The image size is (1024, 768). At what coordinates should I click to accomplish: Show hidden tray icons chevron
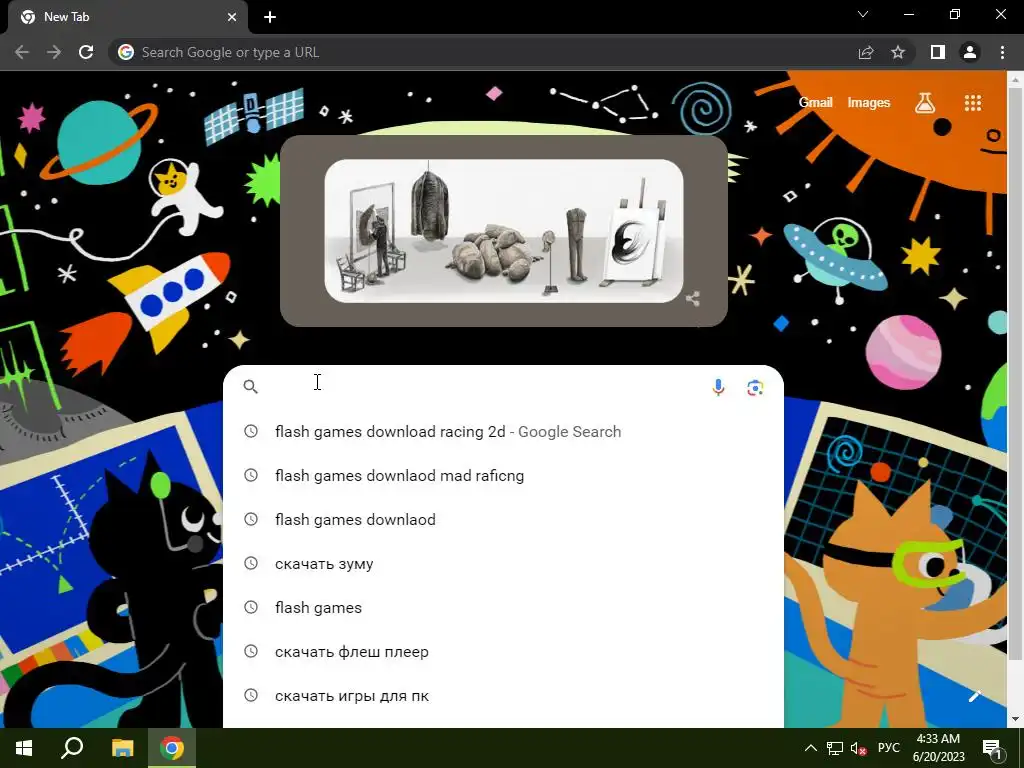810,748
